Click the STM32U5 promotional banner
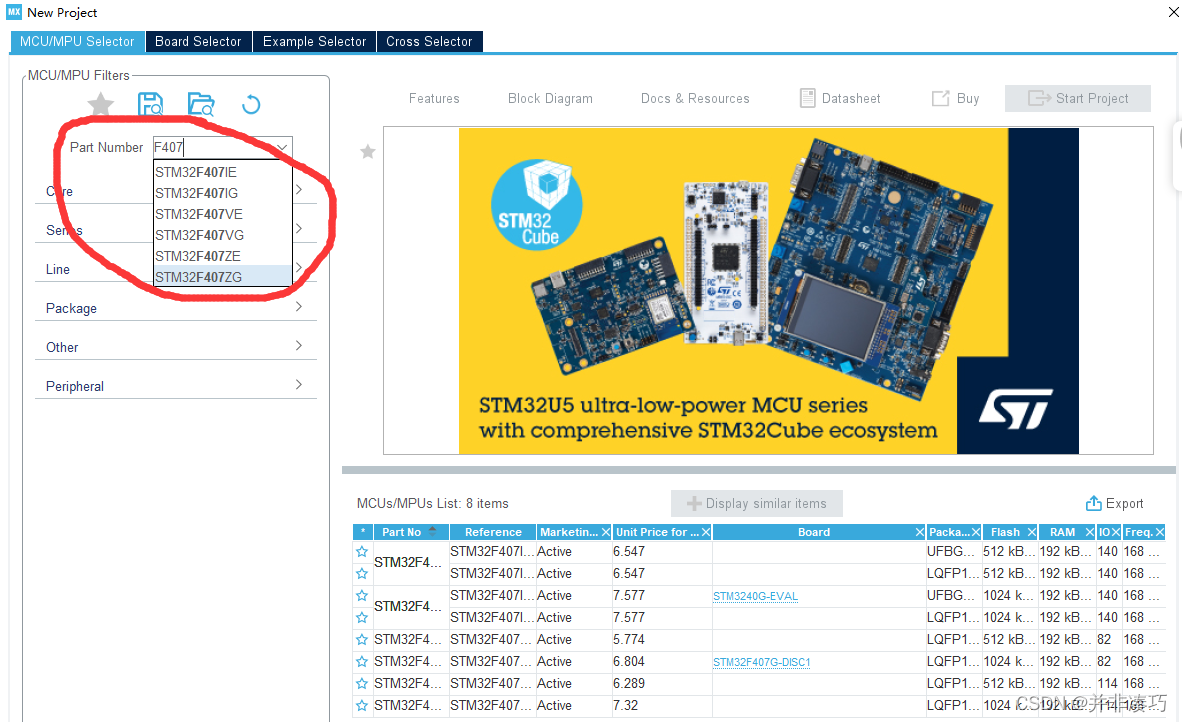The height and width of the screenshot is (722, 1182). click(768, 290)
